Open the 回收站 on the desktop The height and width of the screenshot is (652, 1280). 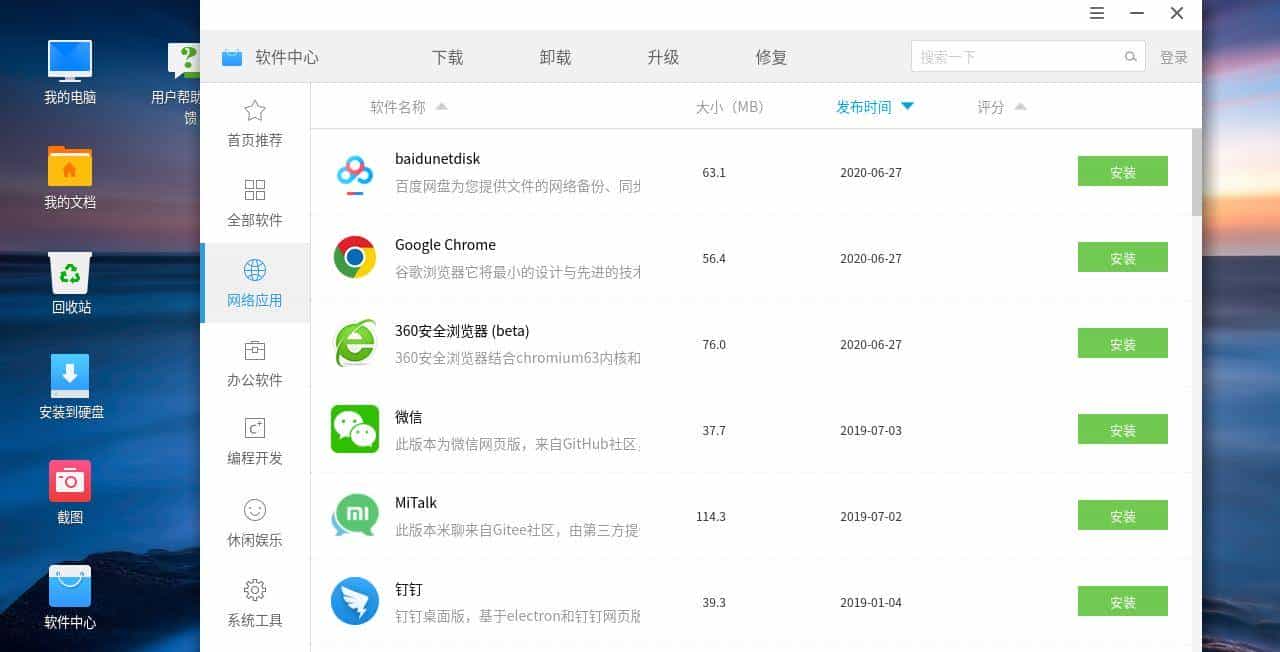click(69, 278)
